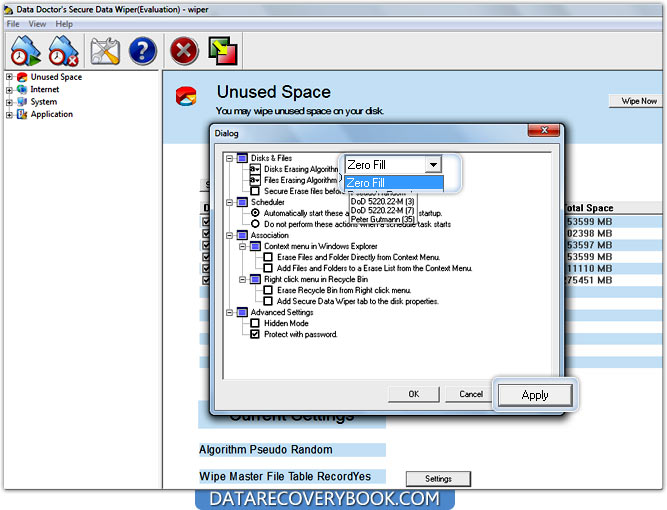Viewport: 667px width, 510px height.
Task: Choose Zero Fill in the dropdown list
Action: (394, 183)
